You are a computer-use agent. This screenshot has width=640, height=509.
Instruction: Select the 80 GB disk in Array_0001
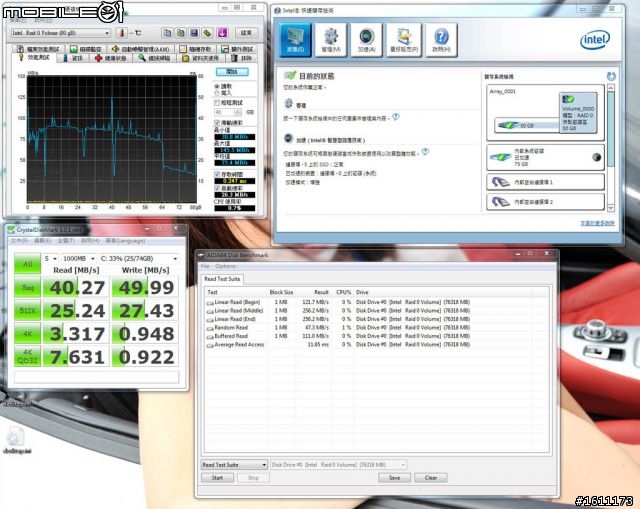(527, 125)
